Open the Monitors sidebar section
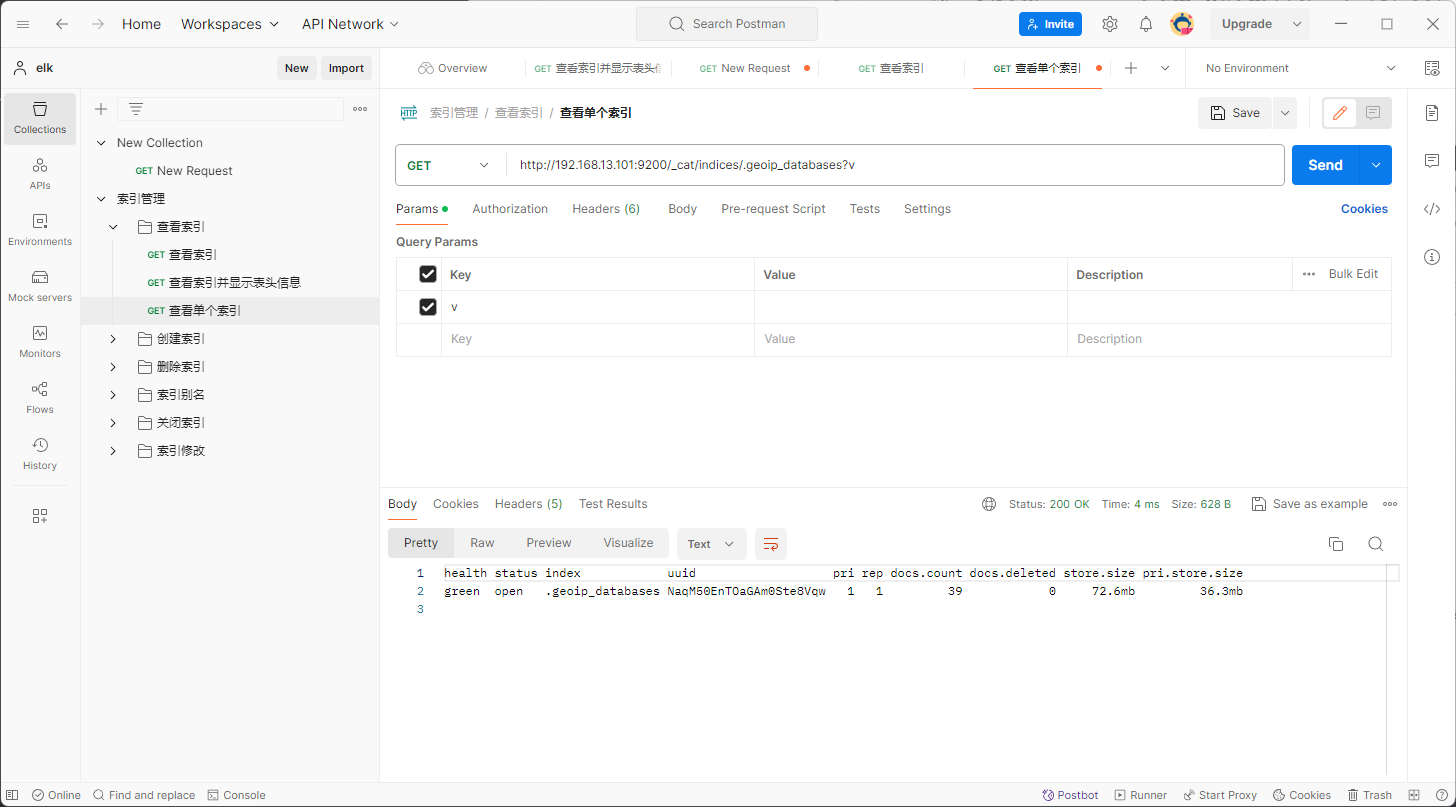 click(40, 341)
